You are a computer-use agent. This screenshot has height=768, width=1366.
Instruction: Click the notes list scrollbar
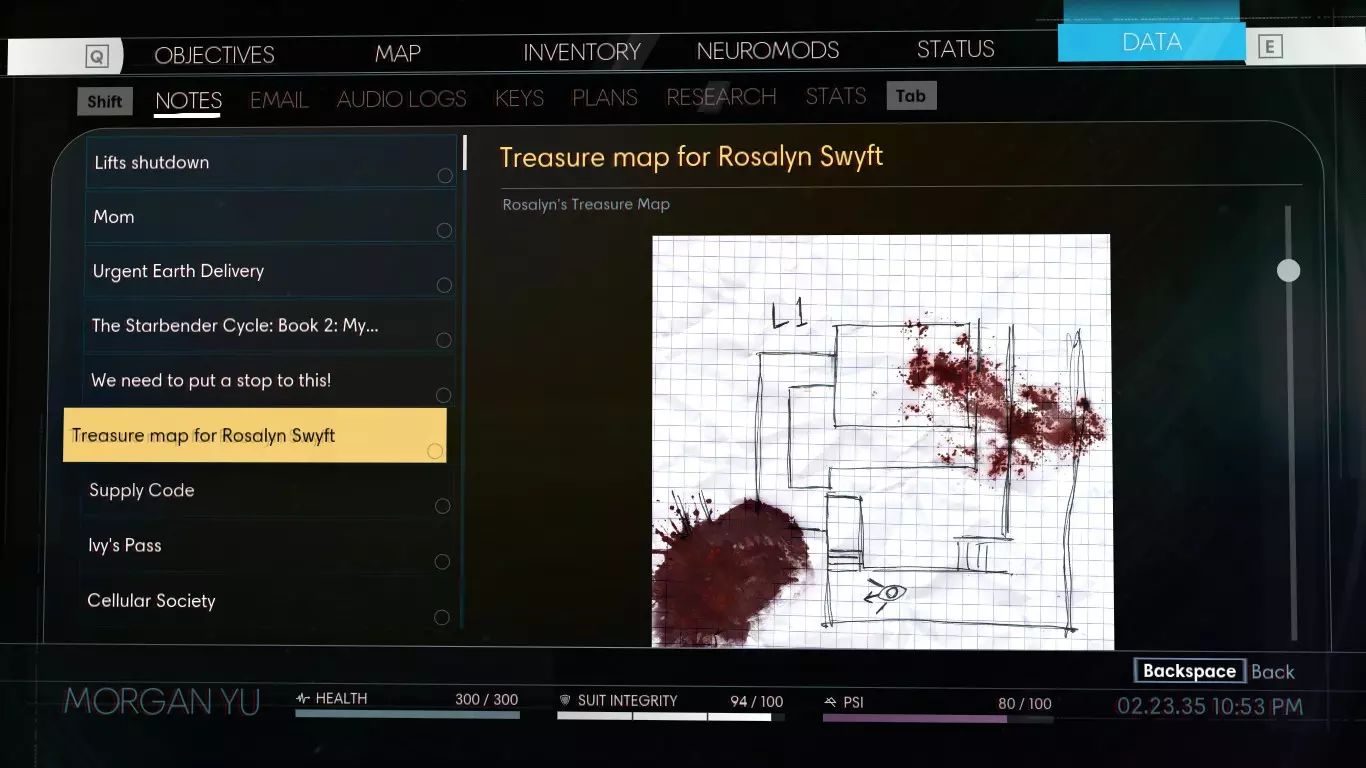pyautogui.click(x=464, y=152)
